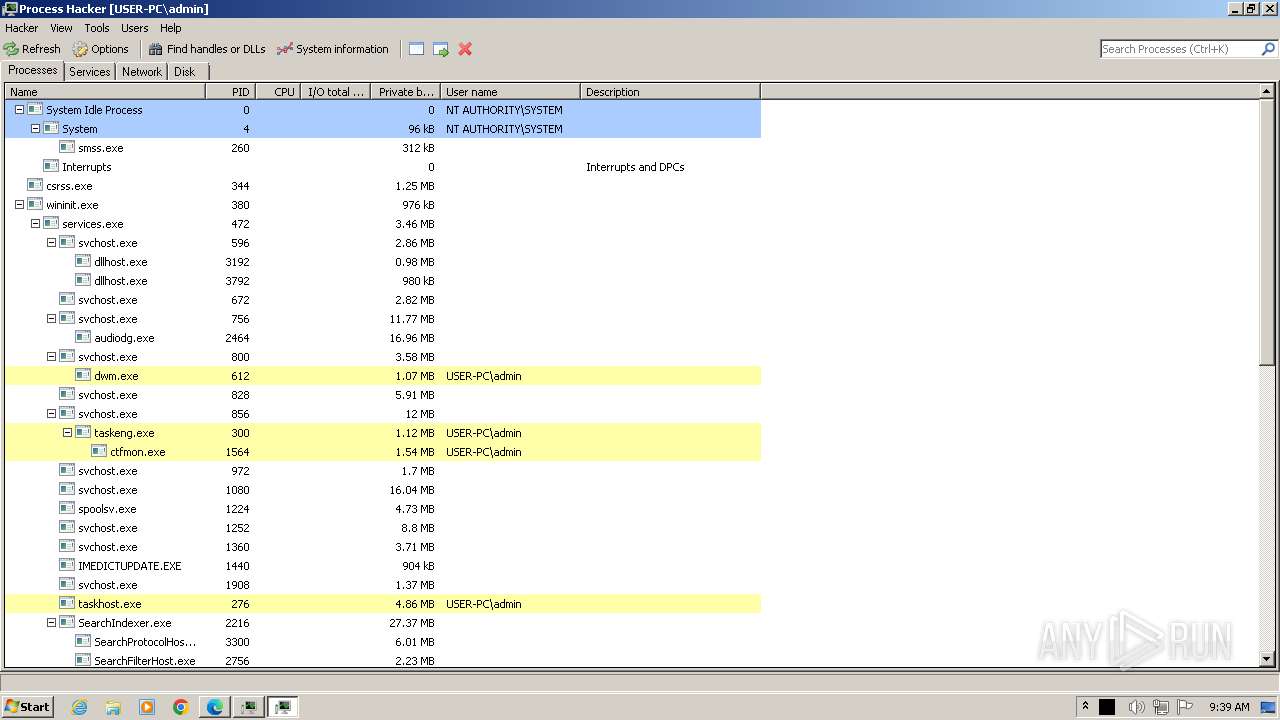
Task: Open Windows Media Player from the taskbar
Action: [147, 707]
